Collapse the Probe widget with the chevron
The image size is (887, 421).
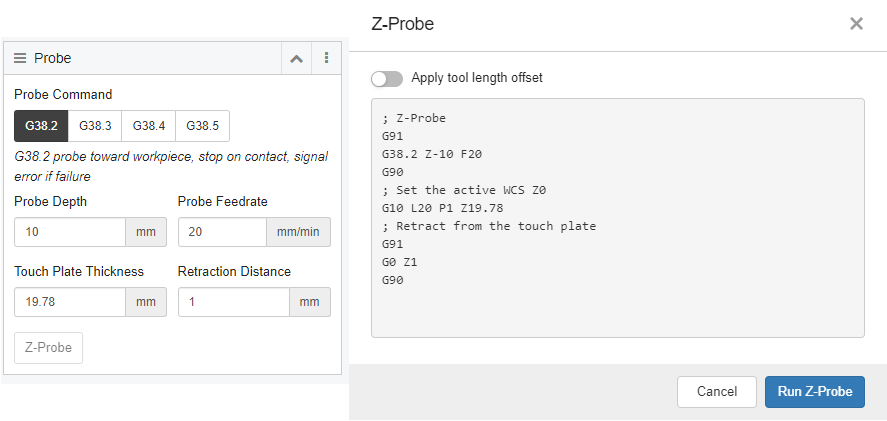tap(296, 58)
